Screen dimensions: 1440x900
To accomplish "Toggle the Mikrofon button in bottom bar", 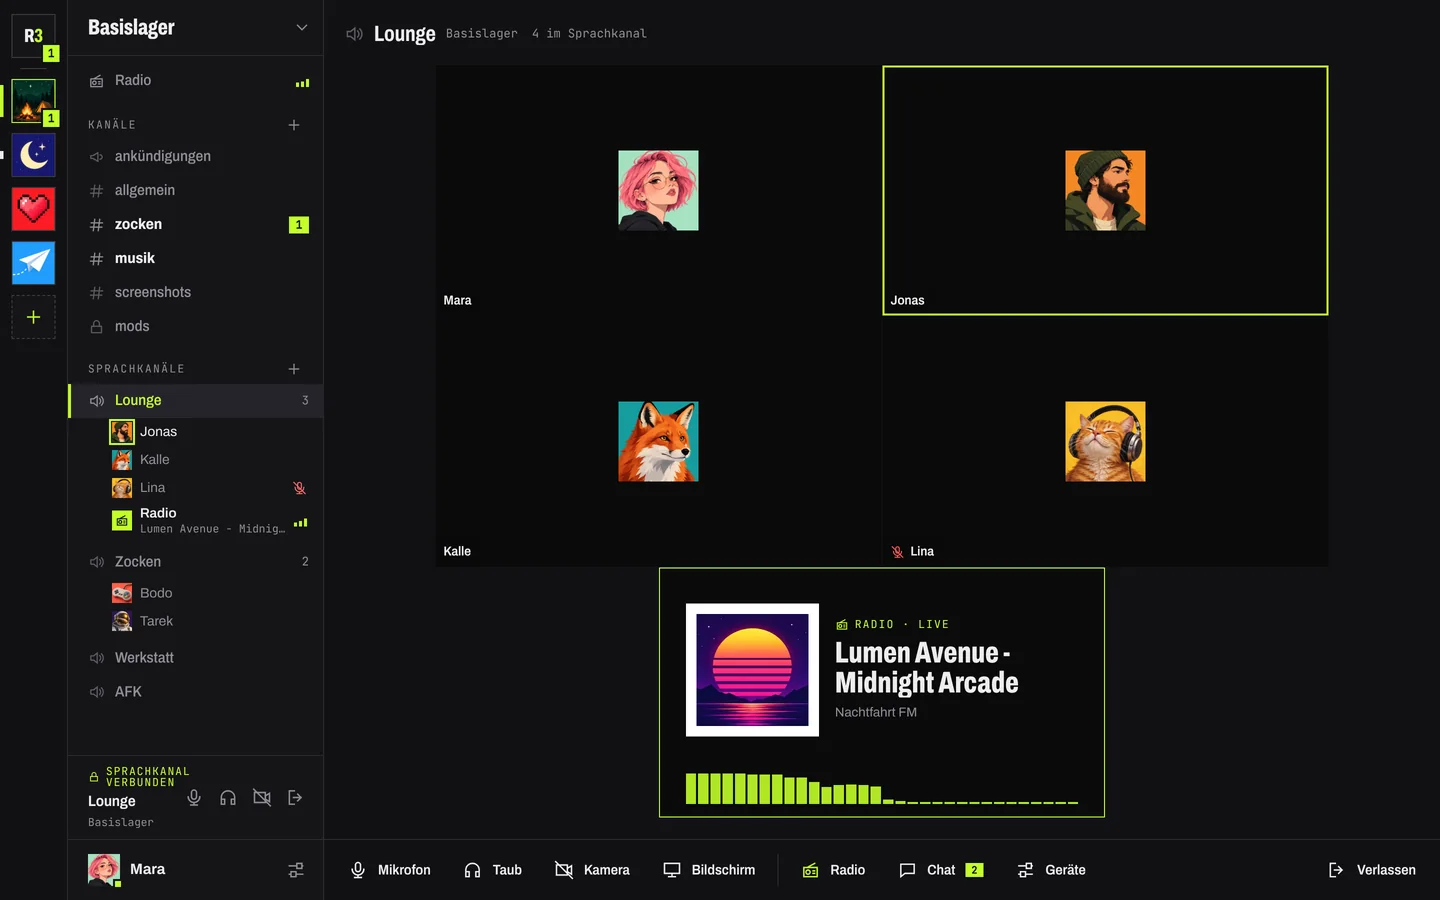I will point(390,870).
